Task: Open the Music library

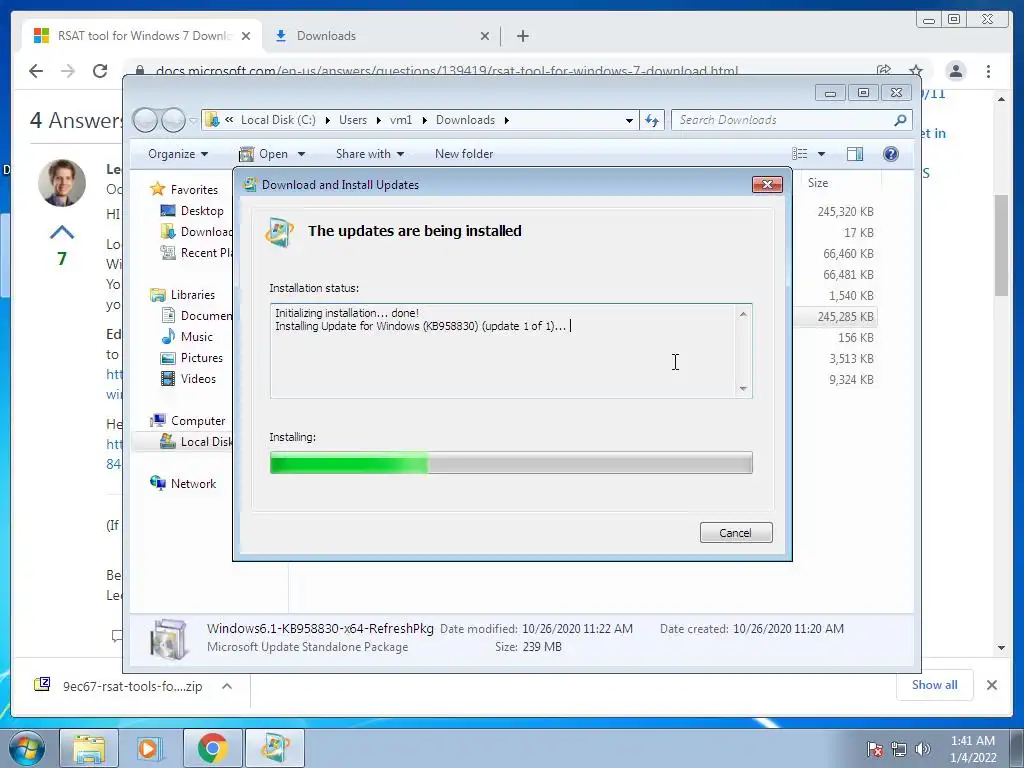Action: point(197,337)
